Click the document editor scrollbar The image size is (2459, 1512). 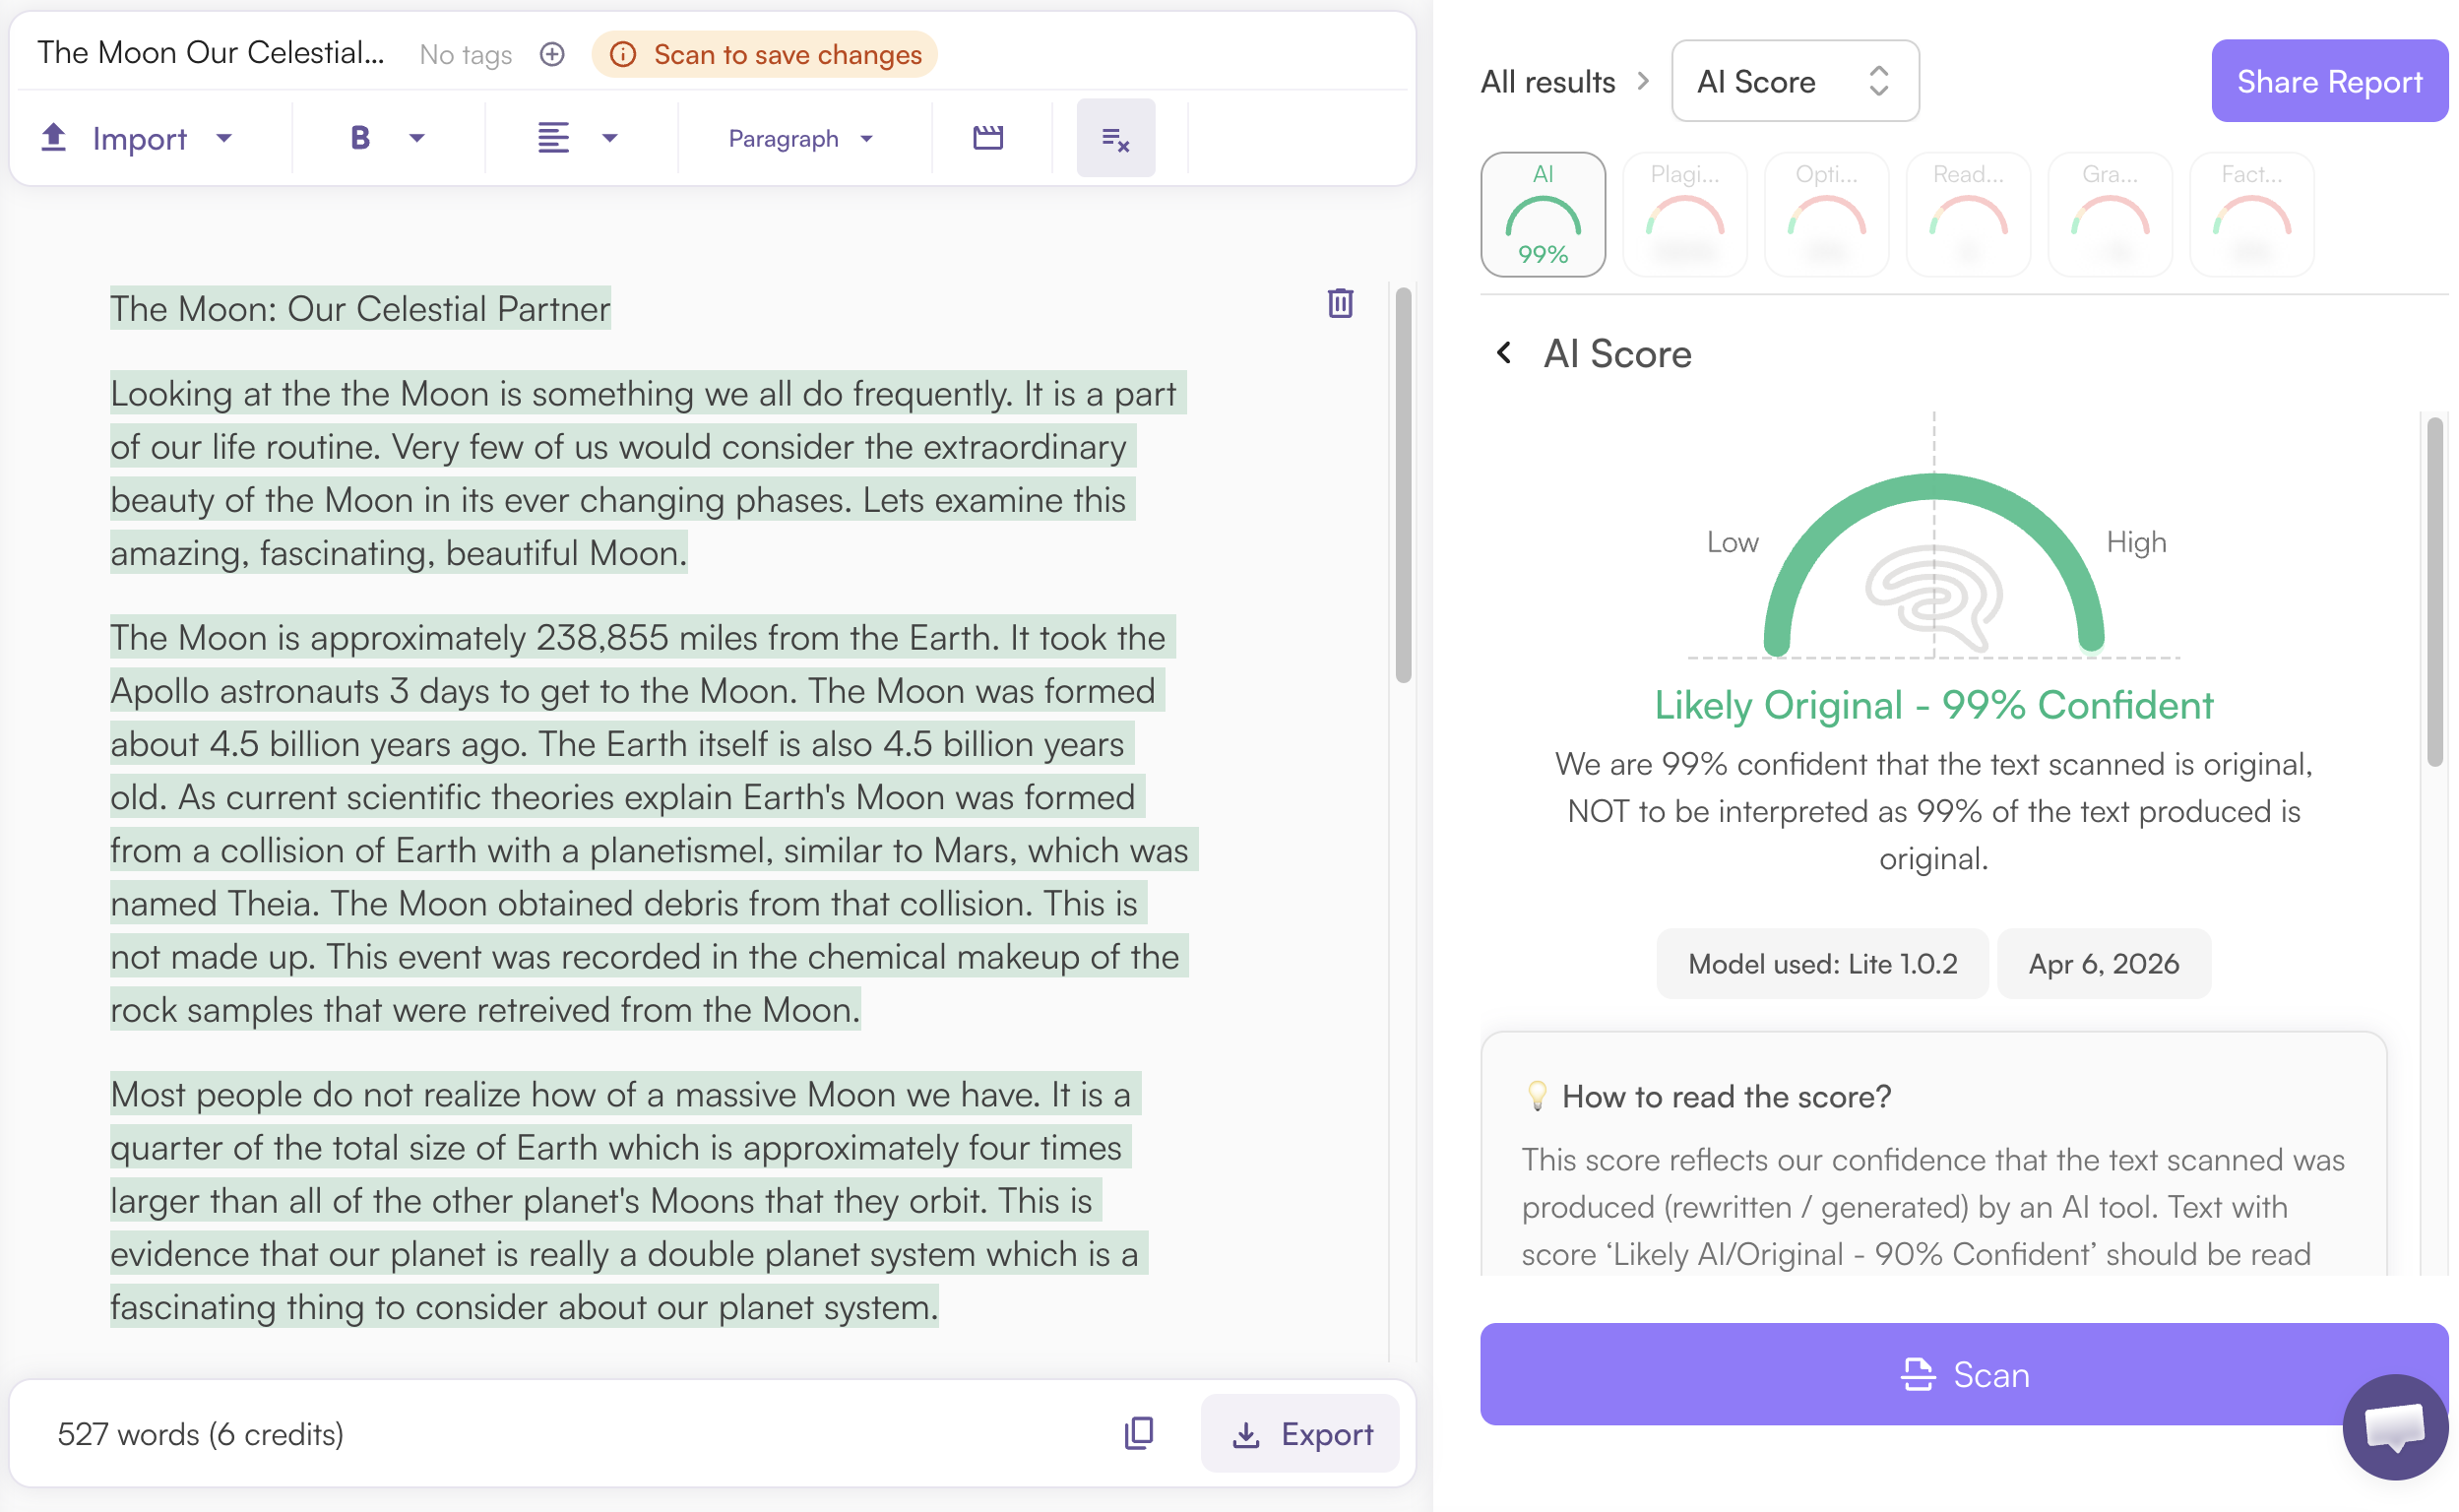tap(1402, 485)
